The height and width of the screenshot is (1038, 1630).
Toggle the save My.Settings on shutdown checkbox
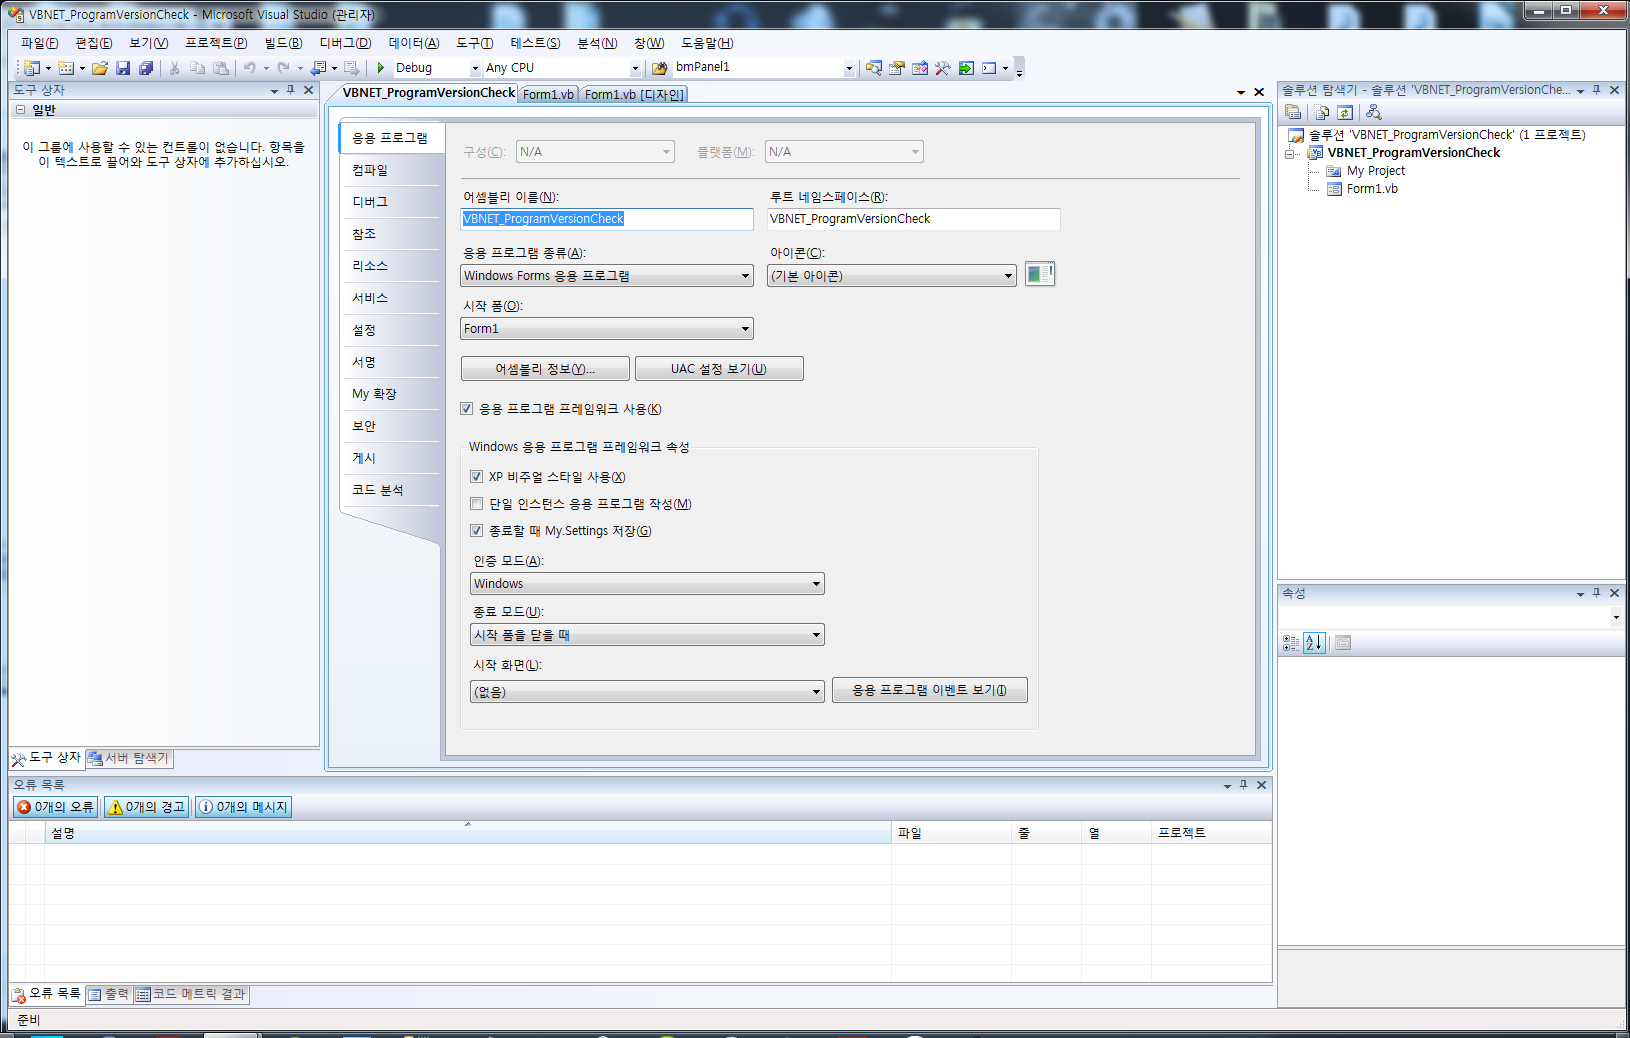point(477,530)
